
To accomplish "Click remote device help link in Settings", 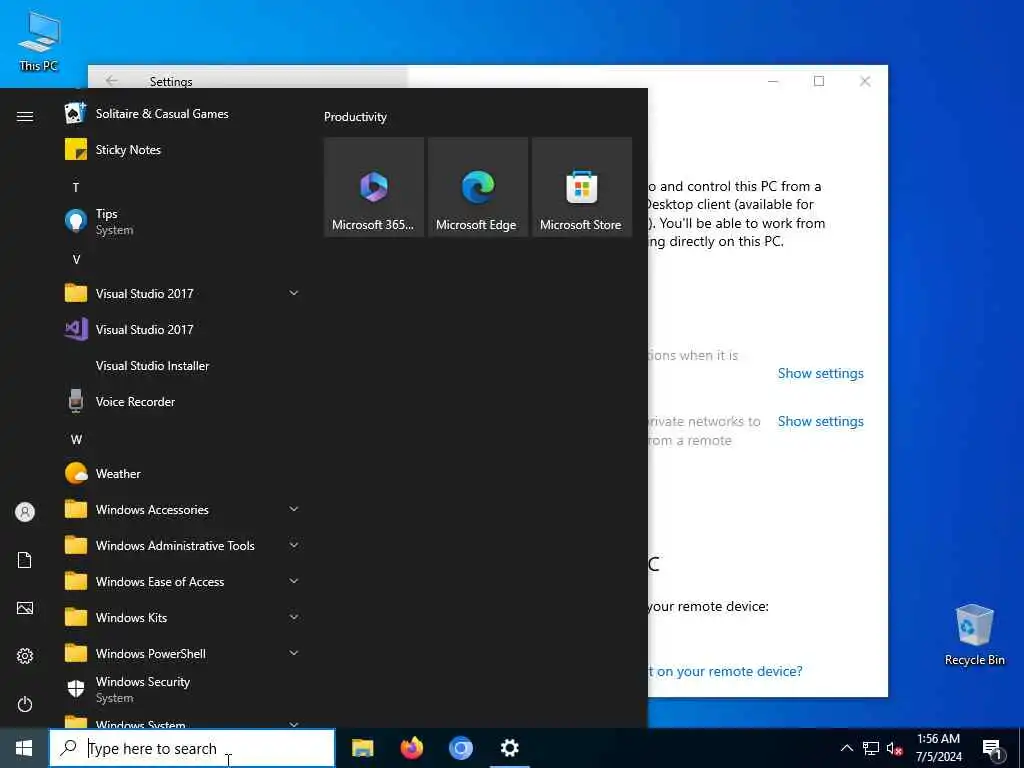I will tap(726, 671).
